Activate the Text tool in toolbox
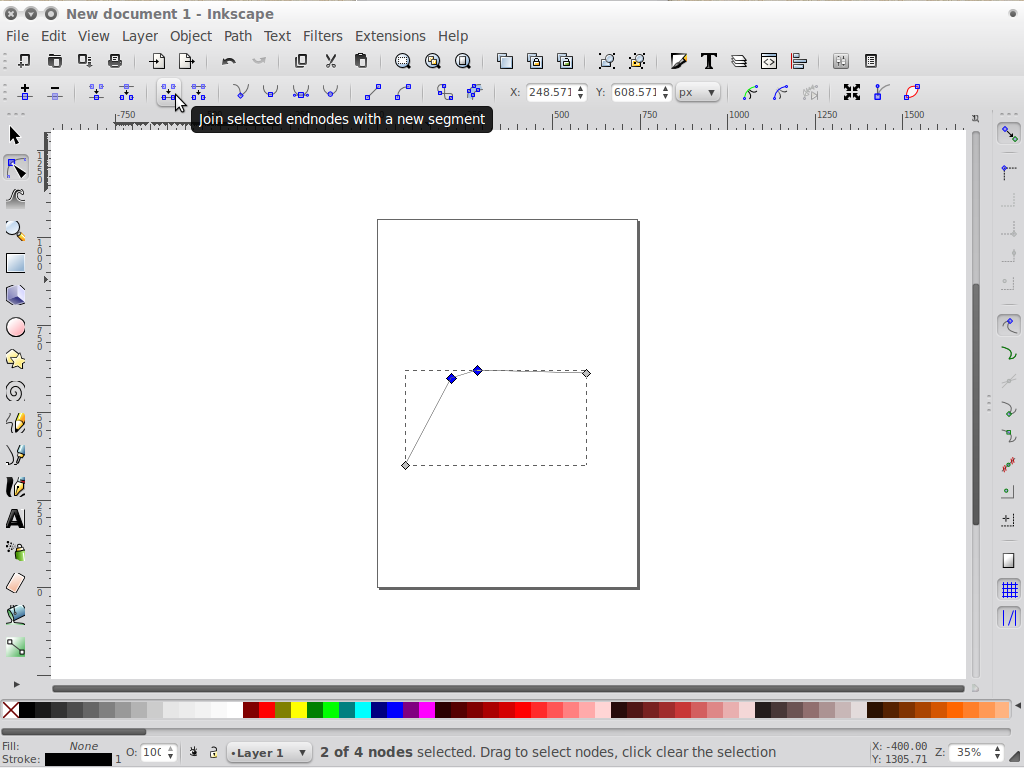This screenshot has height=768, width=1024. 16,519
